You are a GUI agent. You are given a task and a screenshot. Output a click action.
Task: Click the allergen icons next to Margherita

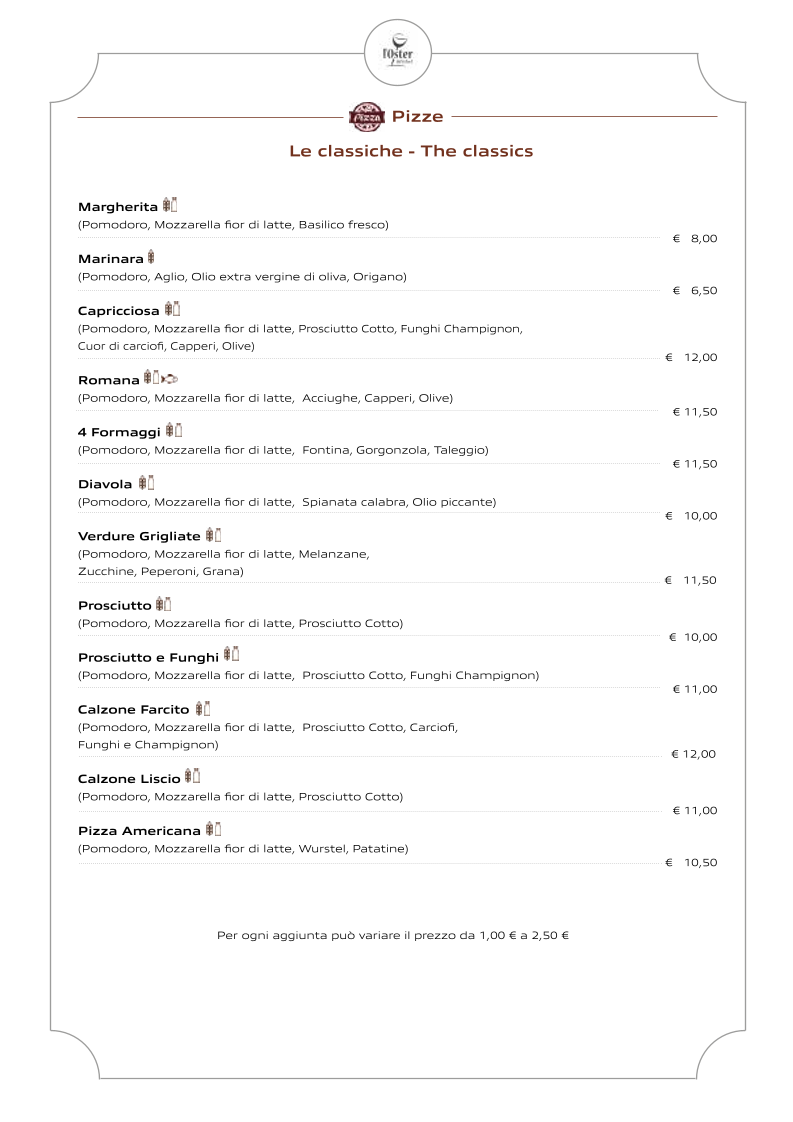pos(170,205)
